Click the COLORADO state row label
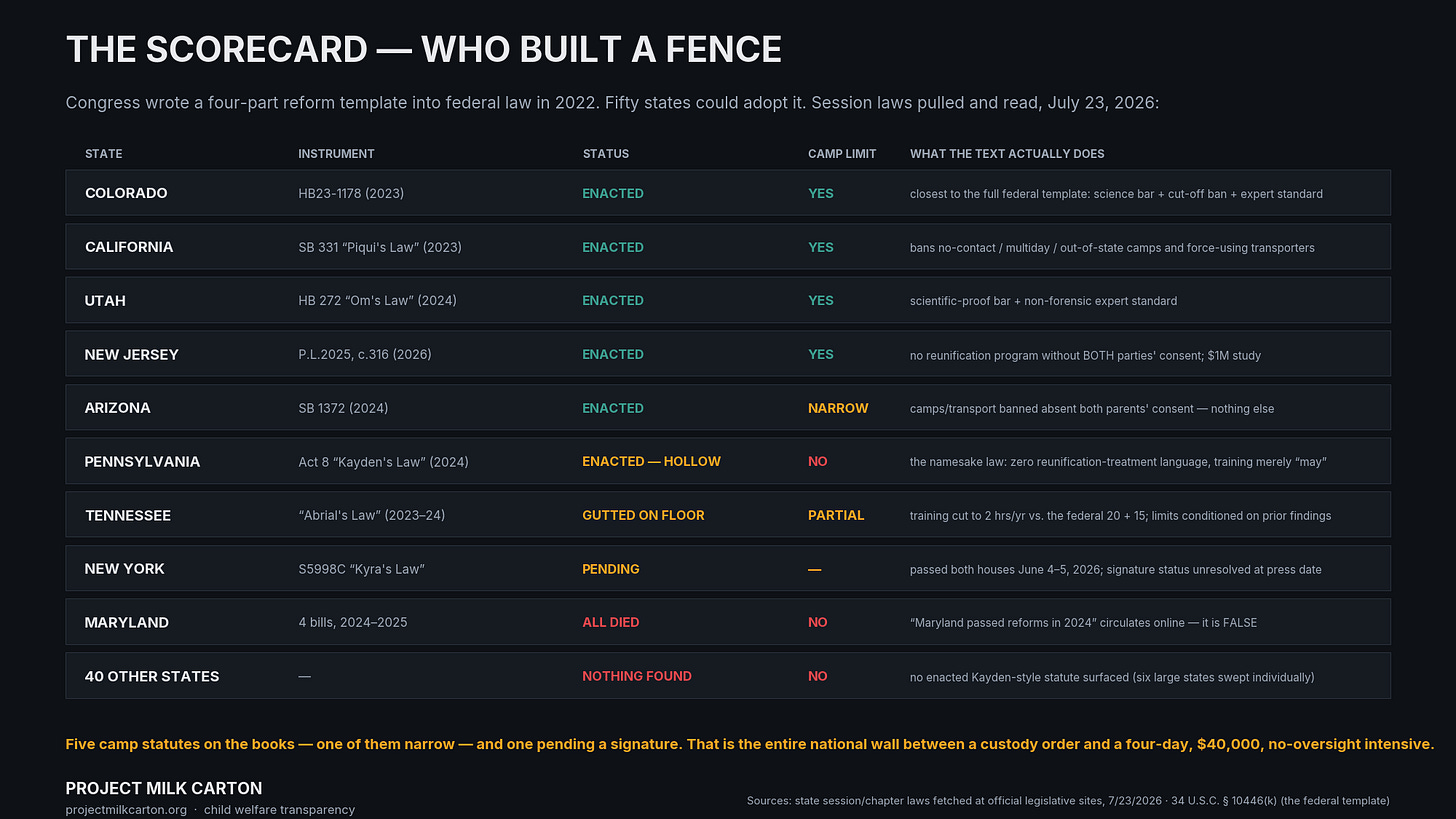This screenshot has height=819, width=1456. click(126, 193)
